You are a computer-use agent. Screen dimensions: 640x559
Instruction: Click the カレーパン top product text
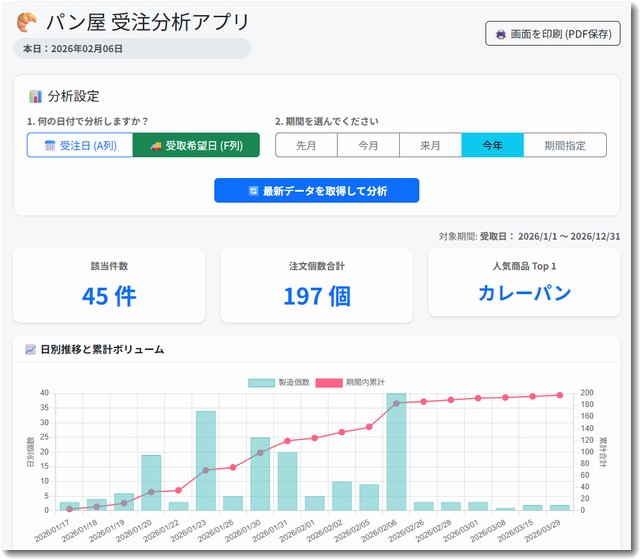click(x=524, y=293)
